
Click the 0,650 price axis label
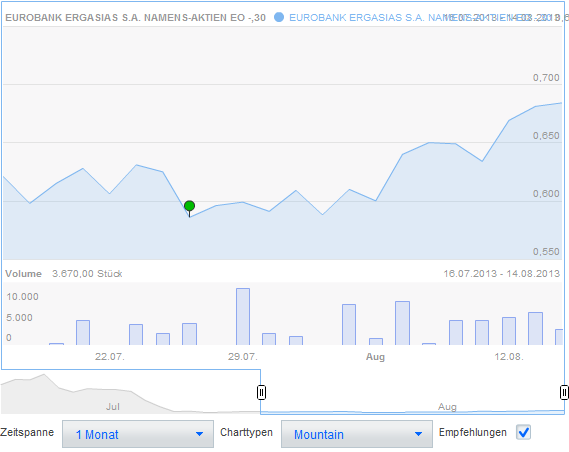(546, 135)
